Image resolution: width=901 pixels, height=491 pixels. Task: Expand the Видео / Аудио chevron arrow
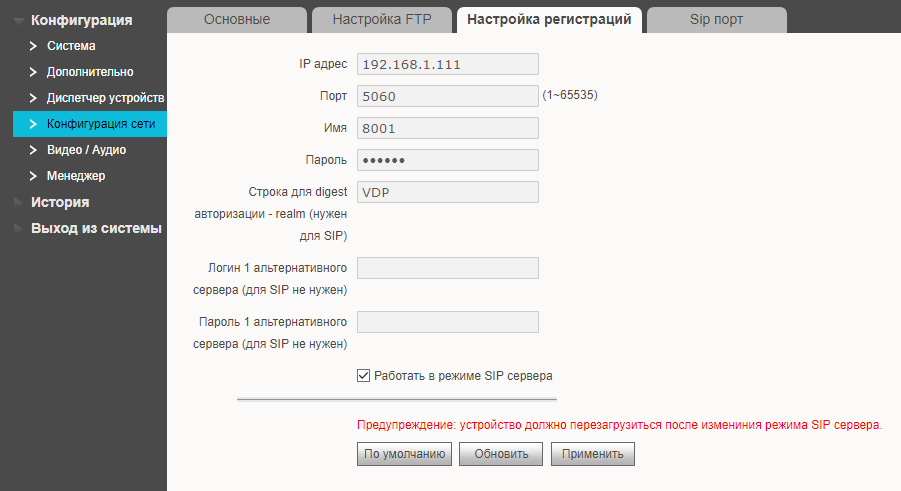click(33, 149)
